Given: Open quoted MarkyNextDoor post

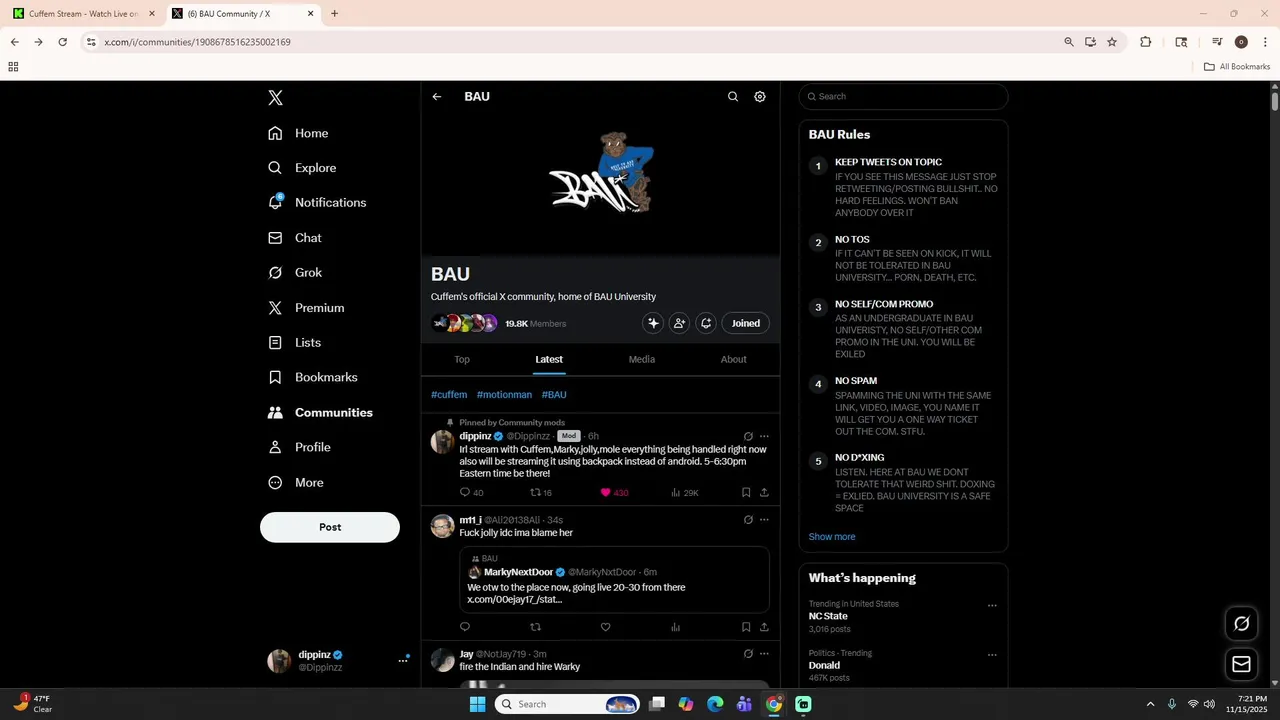Looking at the screenshot, I should 614,579.
